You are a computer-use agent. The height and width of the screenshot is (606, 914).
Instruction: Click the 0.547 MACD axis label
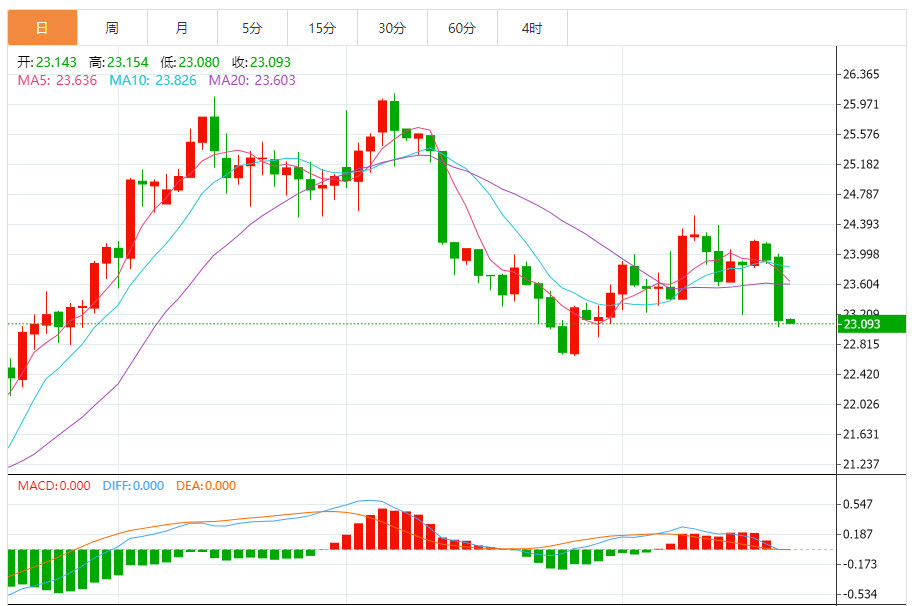click(858, 505)
